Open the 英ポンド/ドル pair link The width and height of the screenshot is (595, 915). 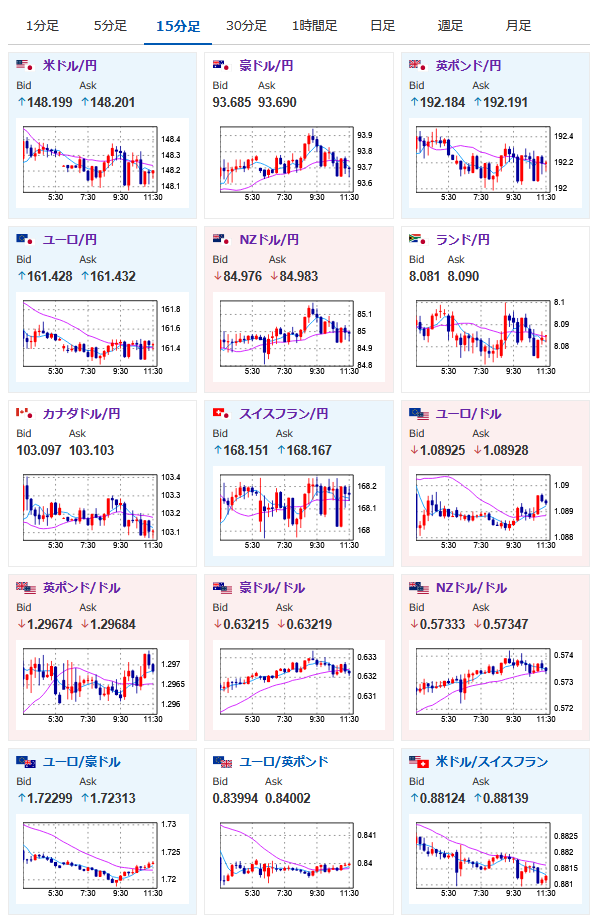(x=82, y=588)
